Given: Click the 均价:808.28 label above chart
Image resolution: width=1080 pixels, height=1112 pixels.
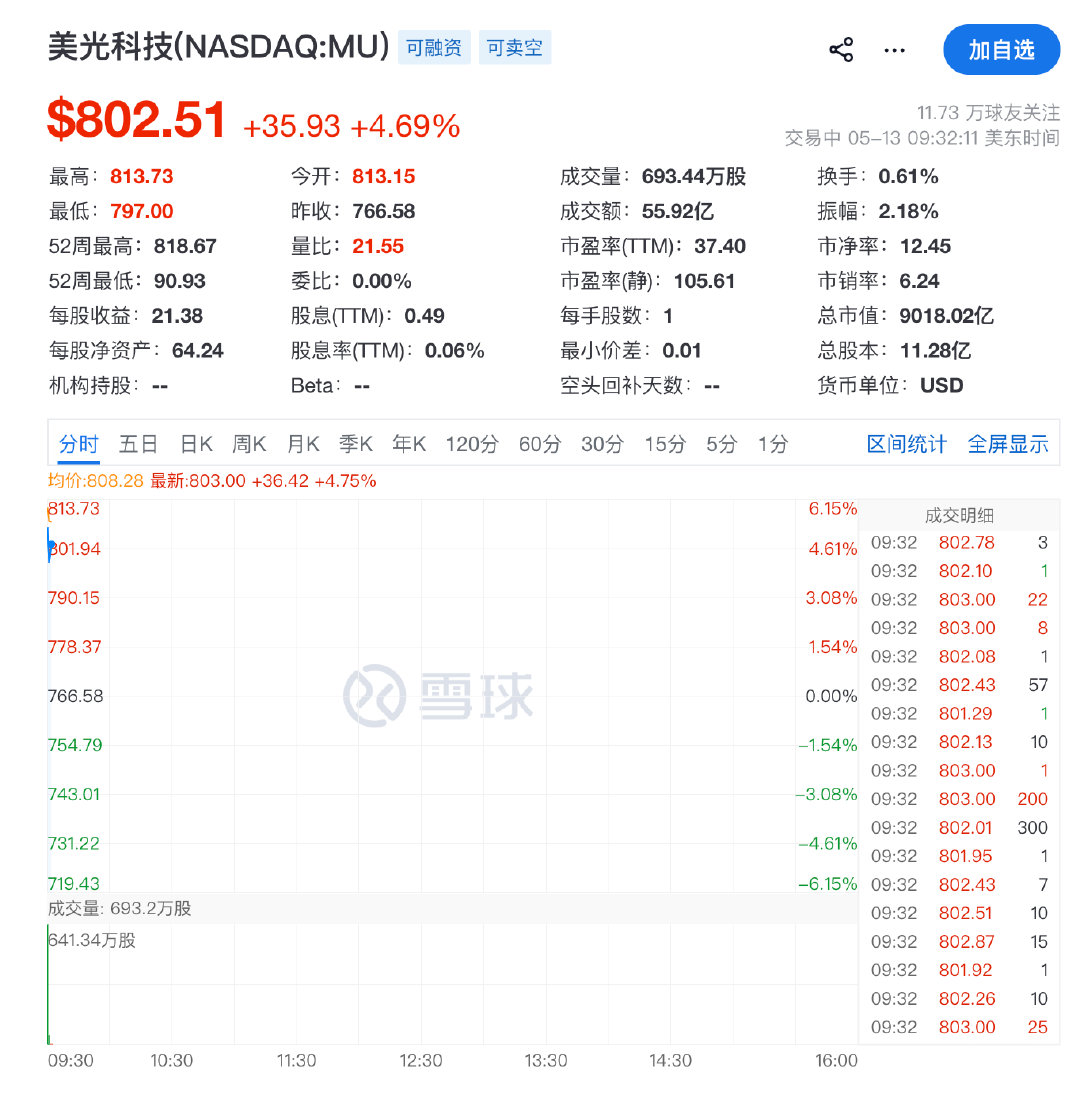Looking at the screenshot, I should [x=96, y=481].
